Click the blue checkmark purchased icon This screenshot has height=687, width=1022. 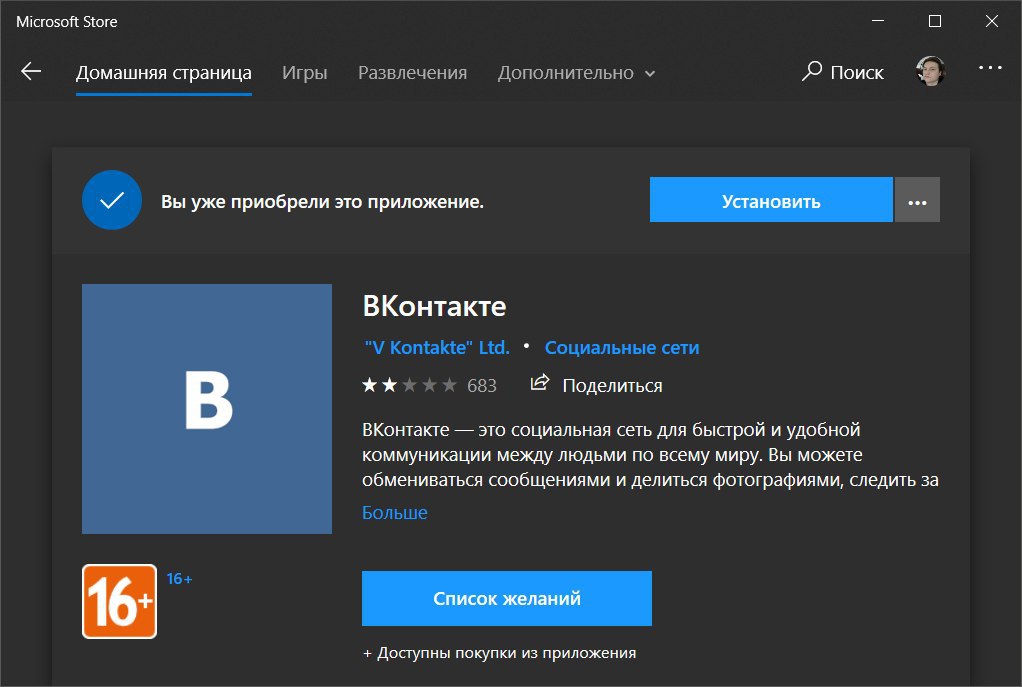pyautogui.click(x=112, y=200)
